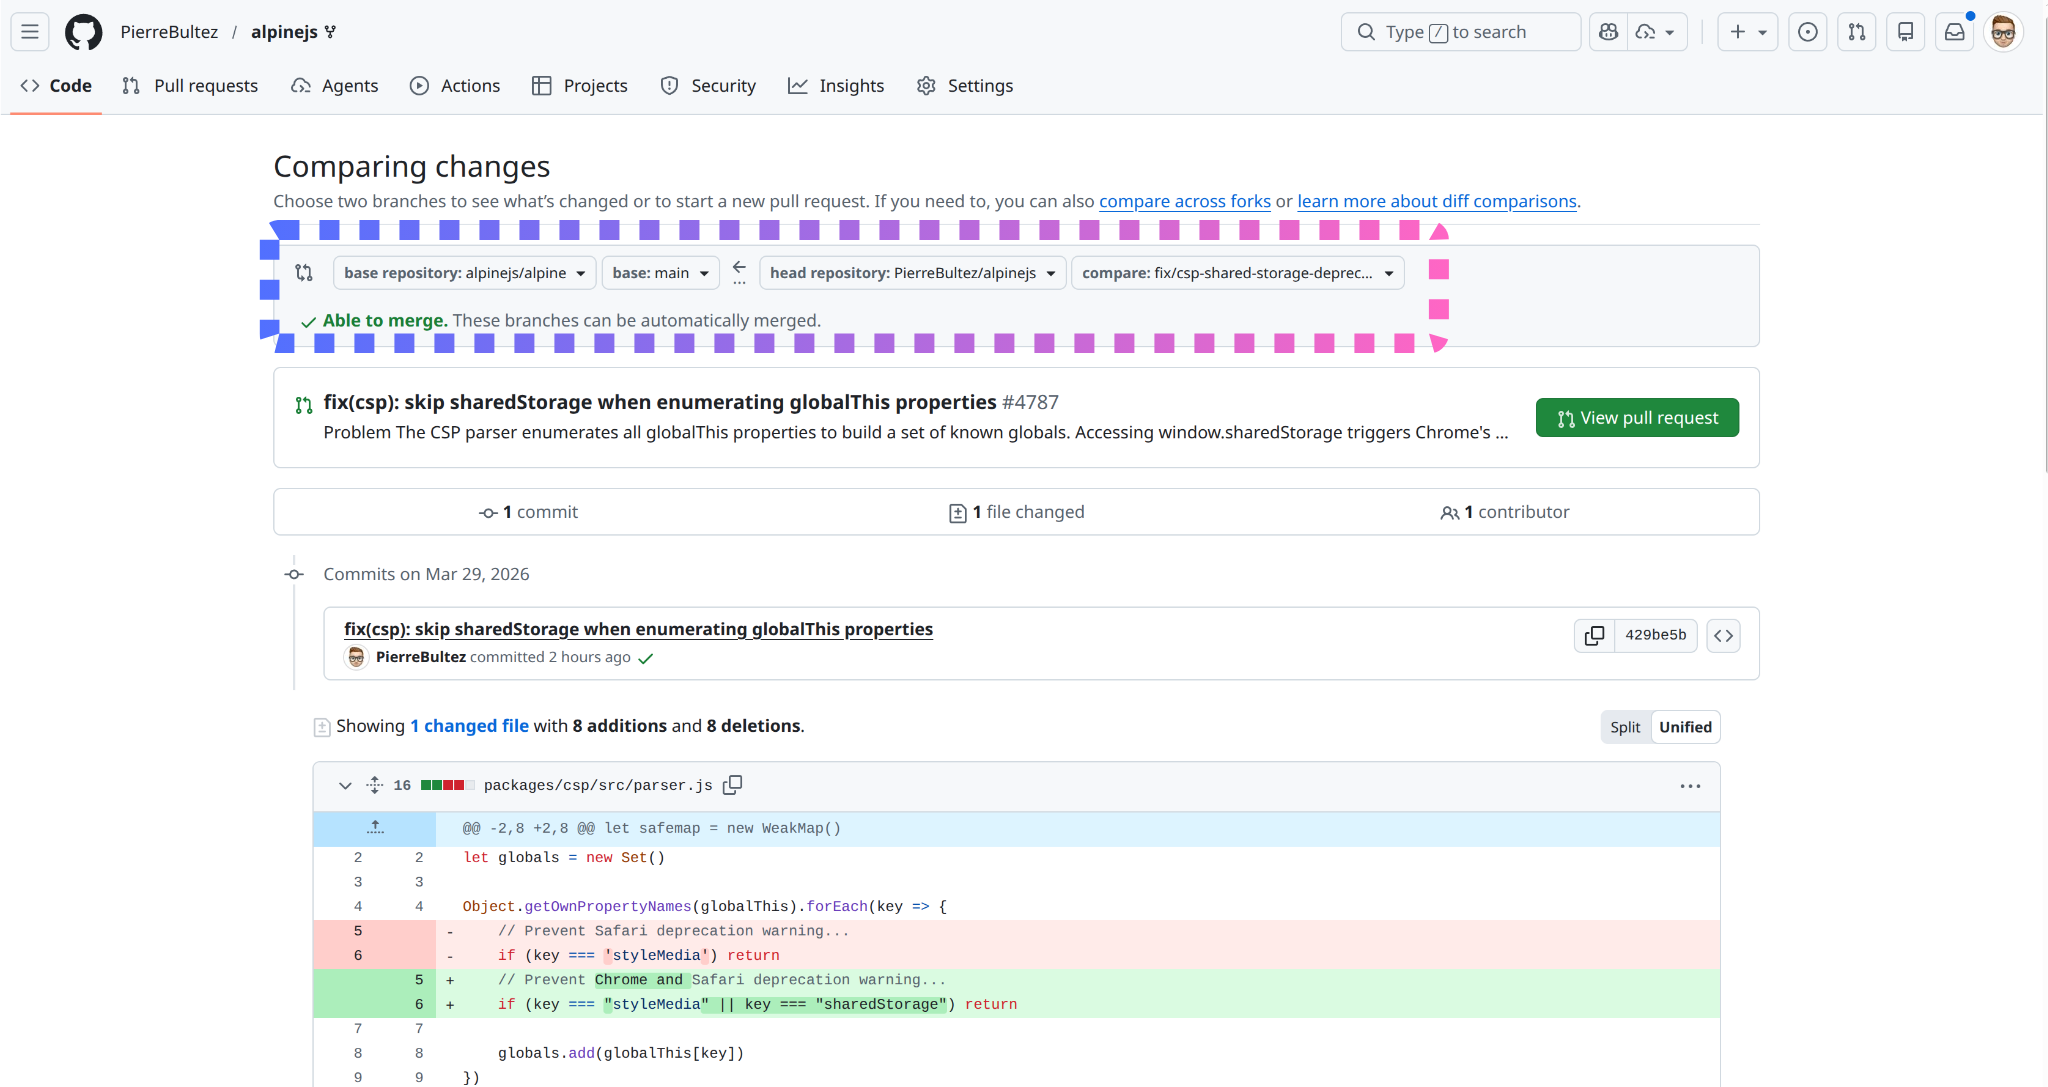The image size is (2048, 1087).
Task: Copy the full SHA of commit 429be5b
Action: (1594, 635)
